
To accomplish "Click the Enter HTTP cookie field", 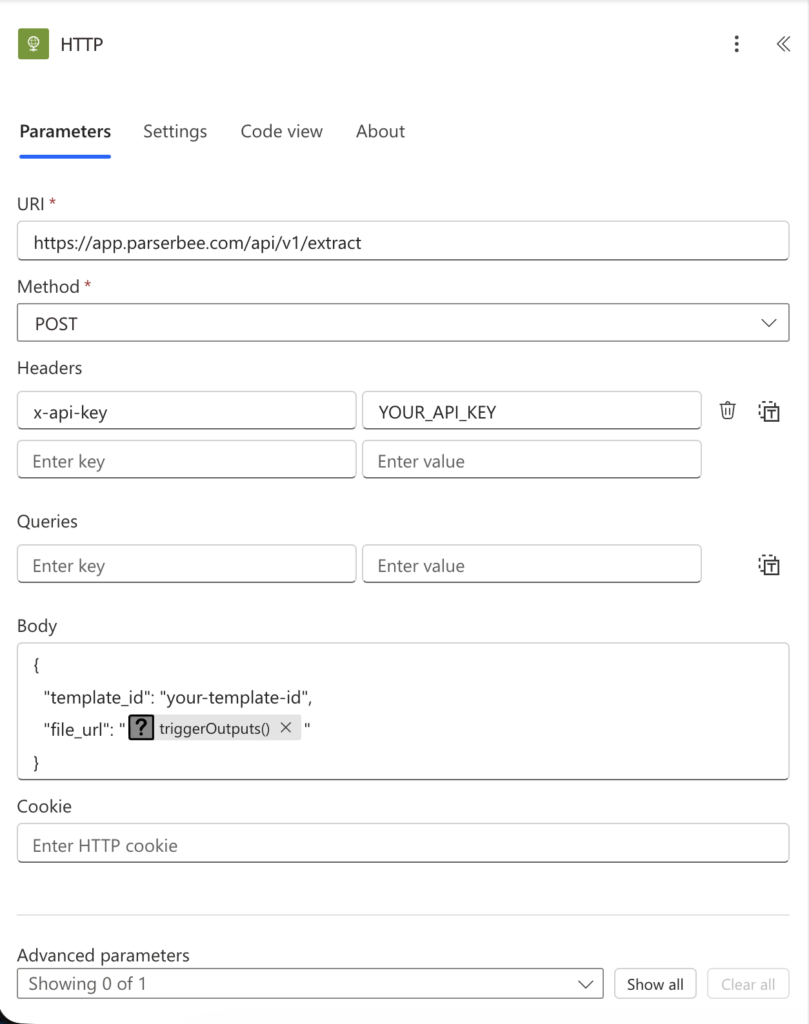I will [403, 844].
